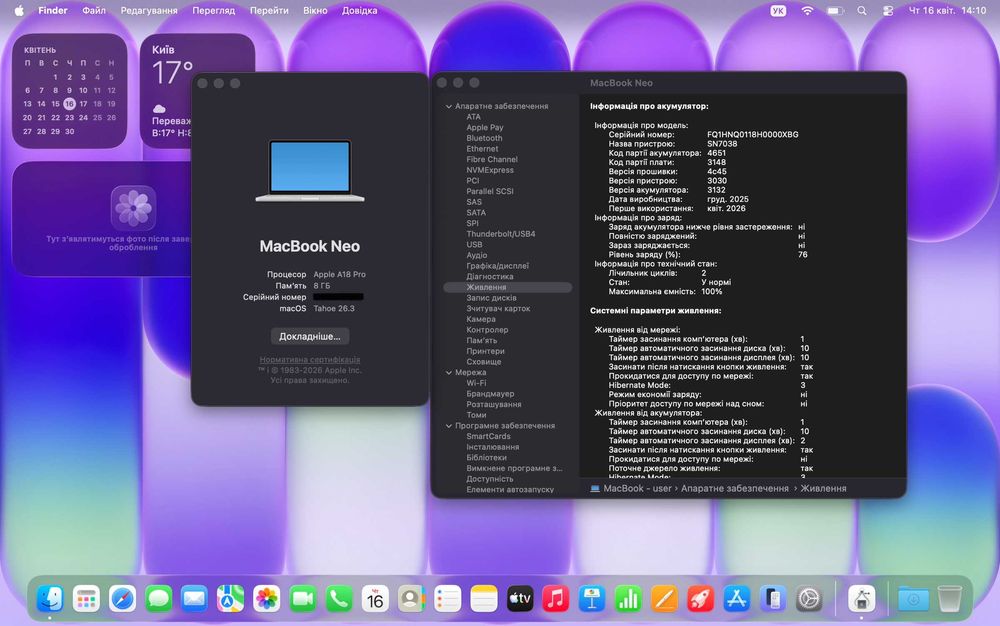
Task: Open the App Store in the Dock
Action: pos(737,599)
